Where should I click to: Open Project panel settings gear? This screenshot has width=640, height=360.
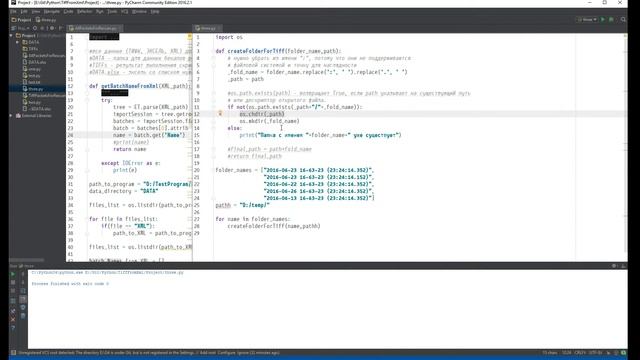tap(52, 28)
